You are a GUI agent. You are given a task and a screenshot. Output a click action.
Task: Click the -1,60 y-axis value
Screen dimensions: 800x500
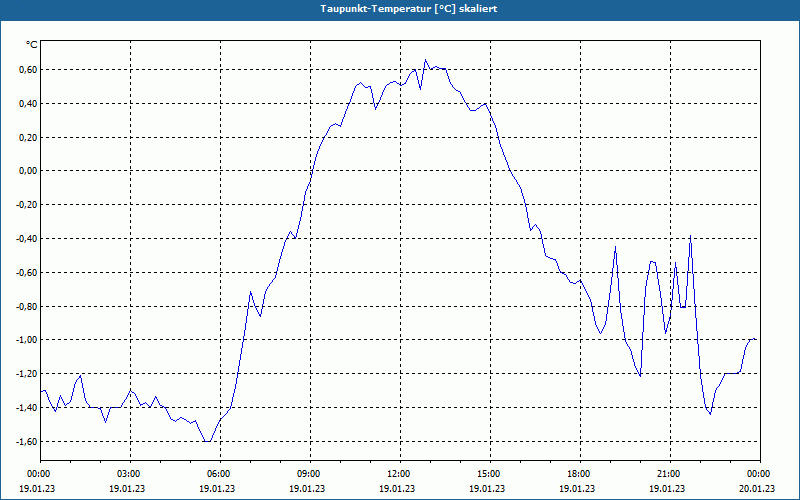pos(27,441)
